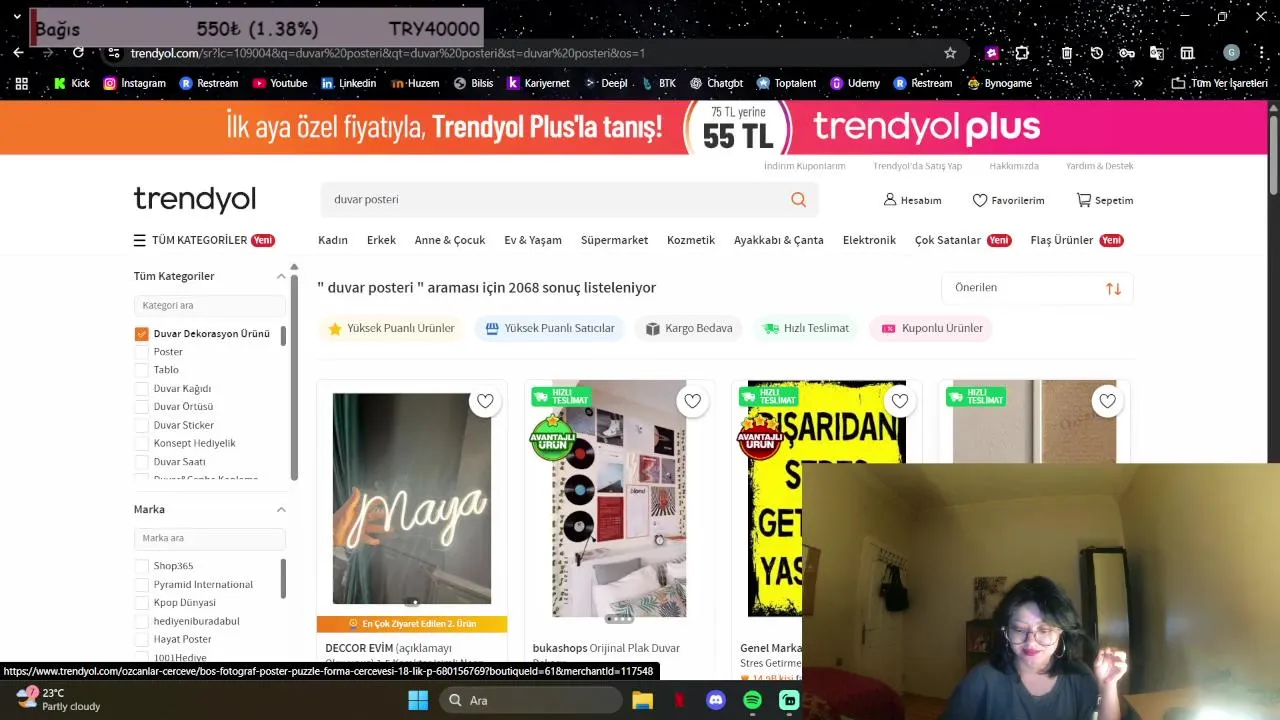Check the Duvar Sticker checkbox
This screenshot has width=1280, height=720.
coord(141,425)
